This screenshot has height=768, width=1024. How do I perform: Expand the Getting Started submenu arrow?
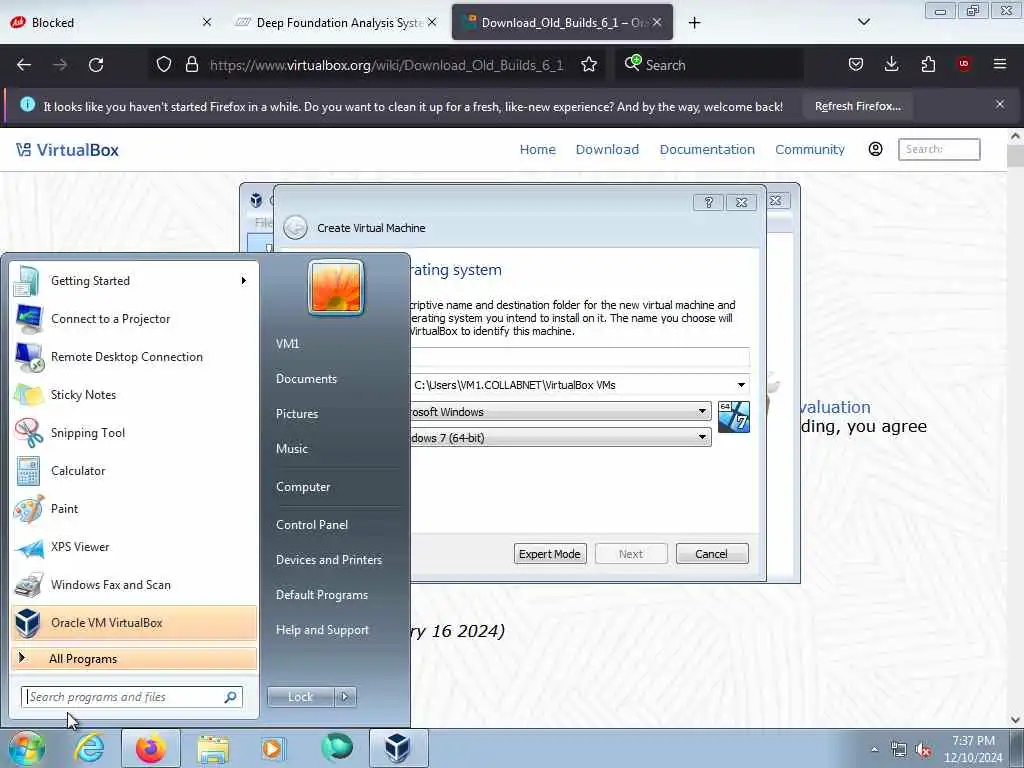click(x=244, y=281)
